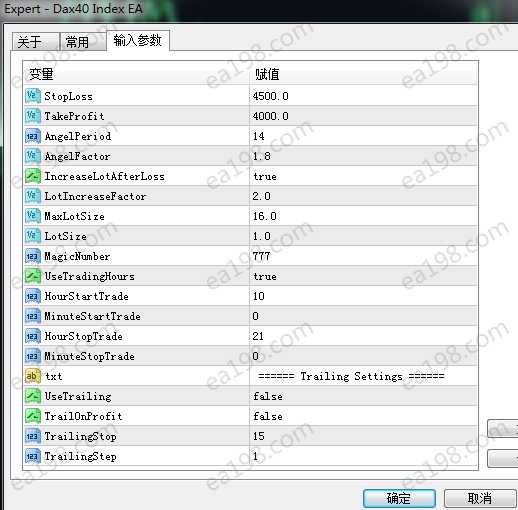Click the txt string-type icon
This screenshot has height=510, width=518.
pos(33,376)
